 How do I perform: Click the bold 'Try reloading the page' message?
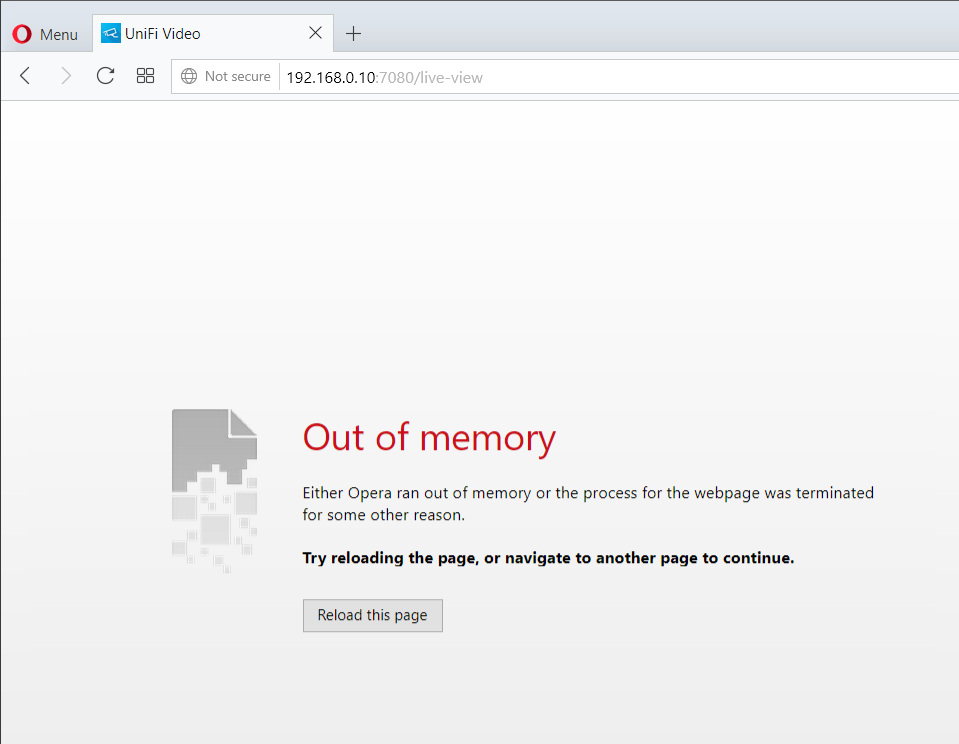point(548,558)
